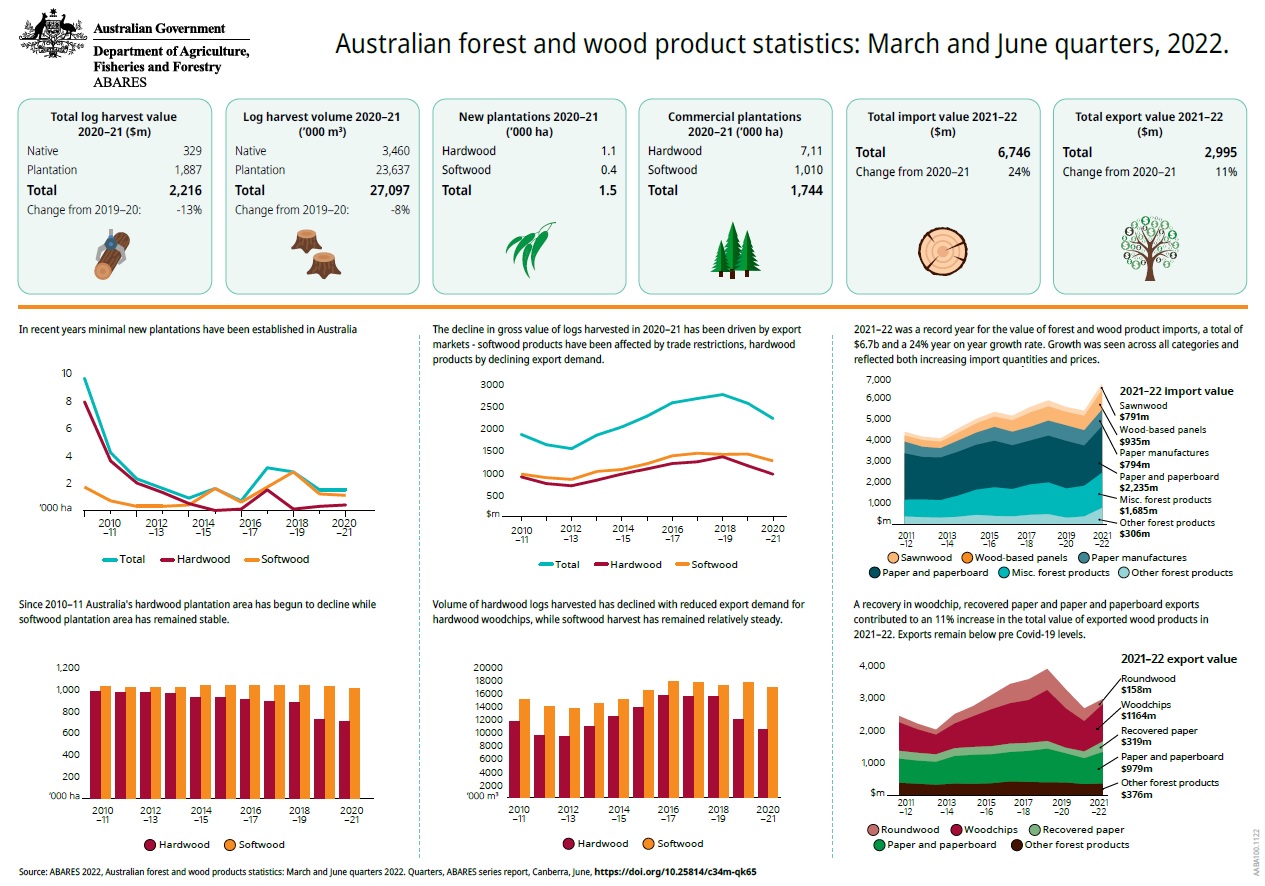The height and width of the screenshot is (886, 1265).
Task: Click Total log harvest value card heading
Action: (x=113, y=124)
